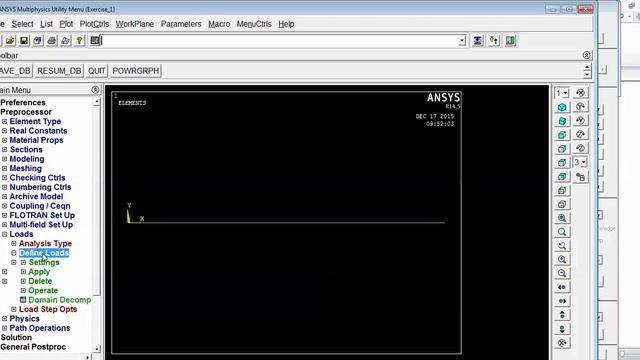
Task: Click the Fit View magnifier icon
Action: [562, 218]
